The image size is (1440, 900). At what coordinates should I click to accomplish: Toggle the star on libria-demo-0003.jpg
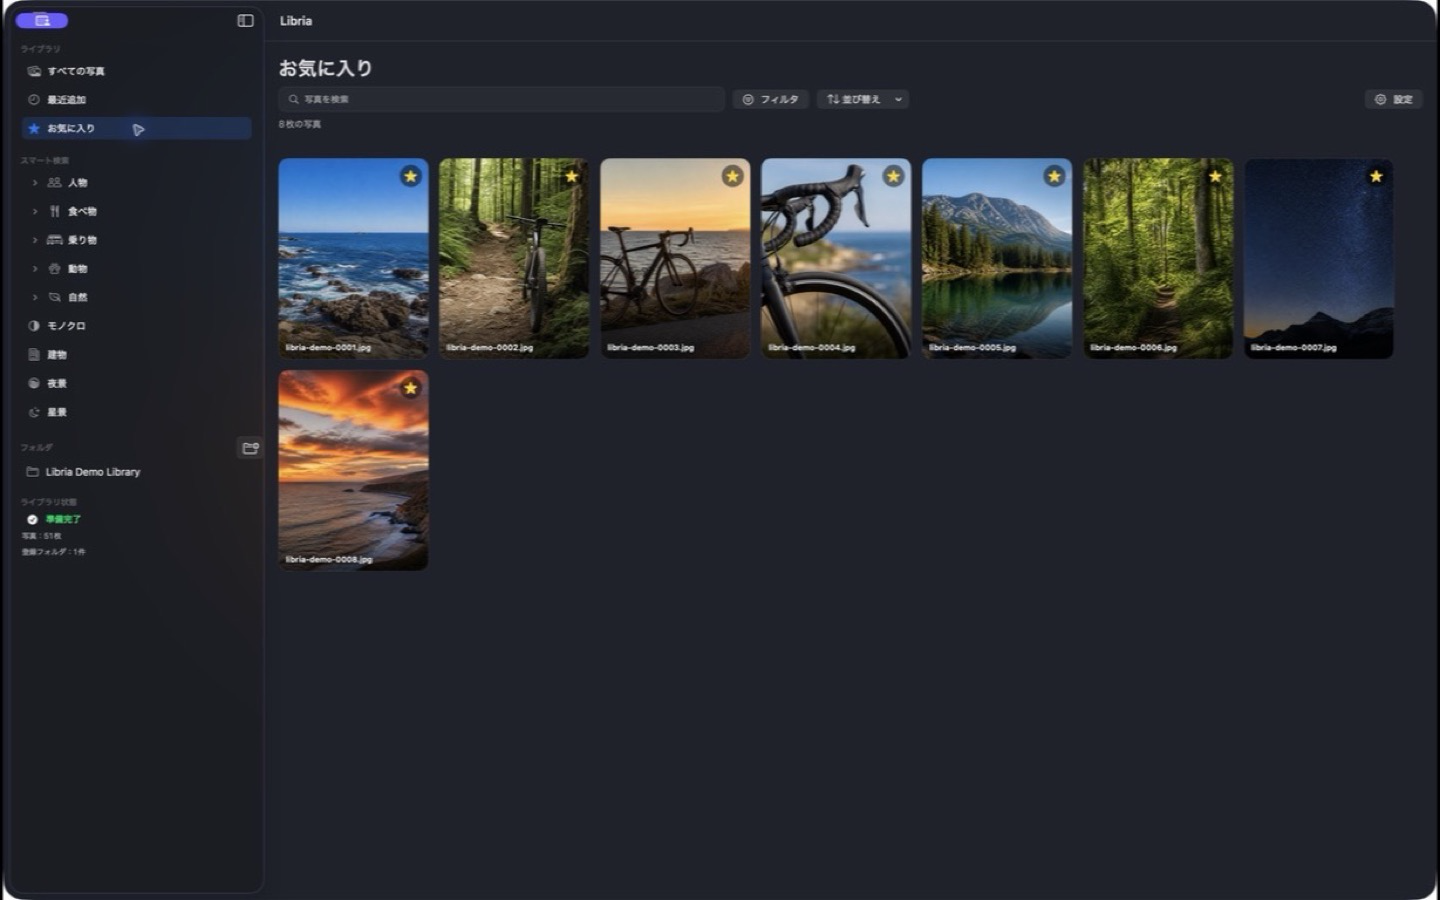732,176
